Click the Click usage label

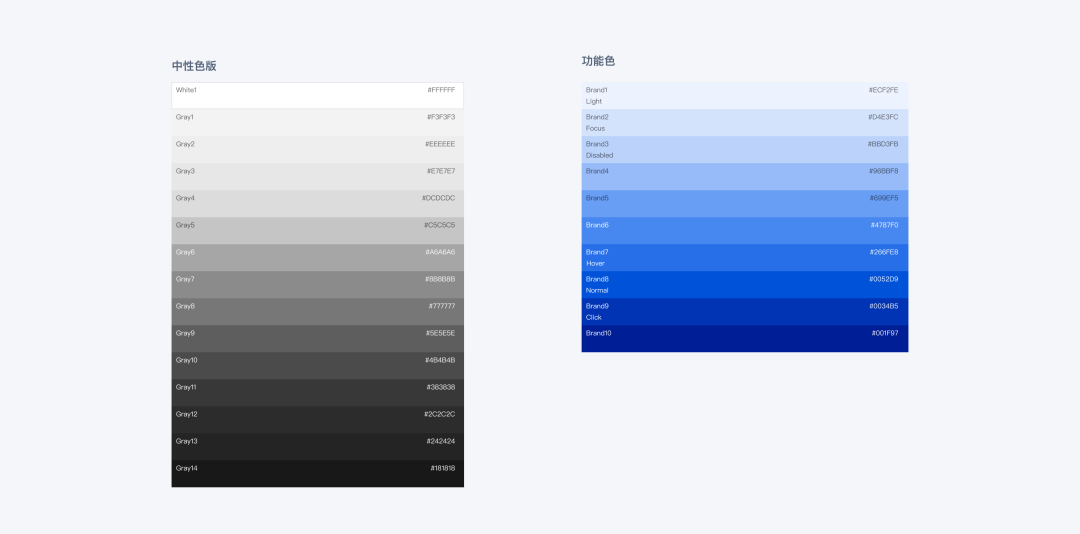(594, 317)
